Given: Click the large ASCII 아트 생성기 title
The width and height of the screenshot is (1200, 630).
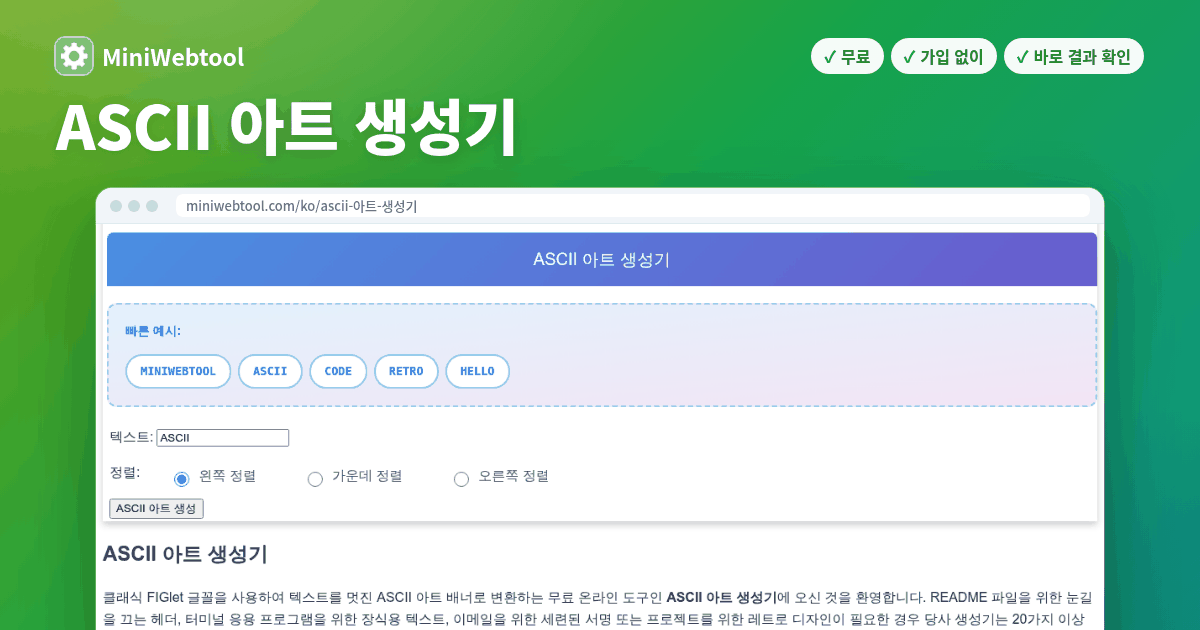Looking at the screenshot, I should pos(286,126).
